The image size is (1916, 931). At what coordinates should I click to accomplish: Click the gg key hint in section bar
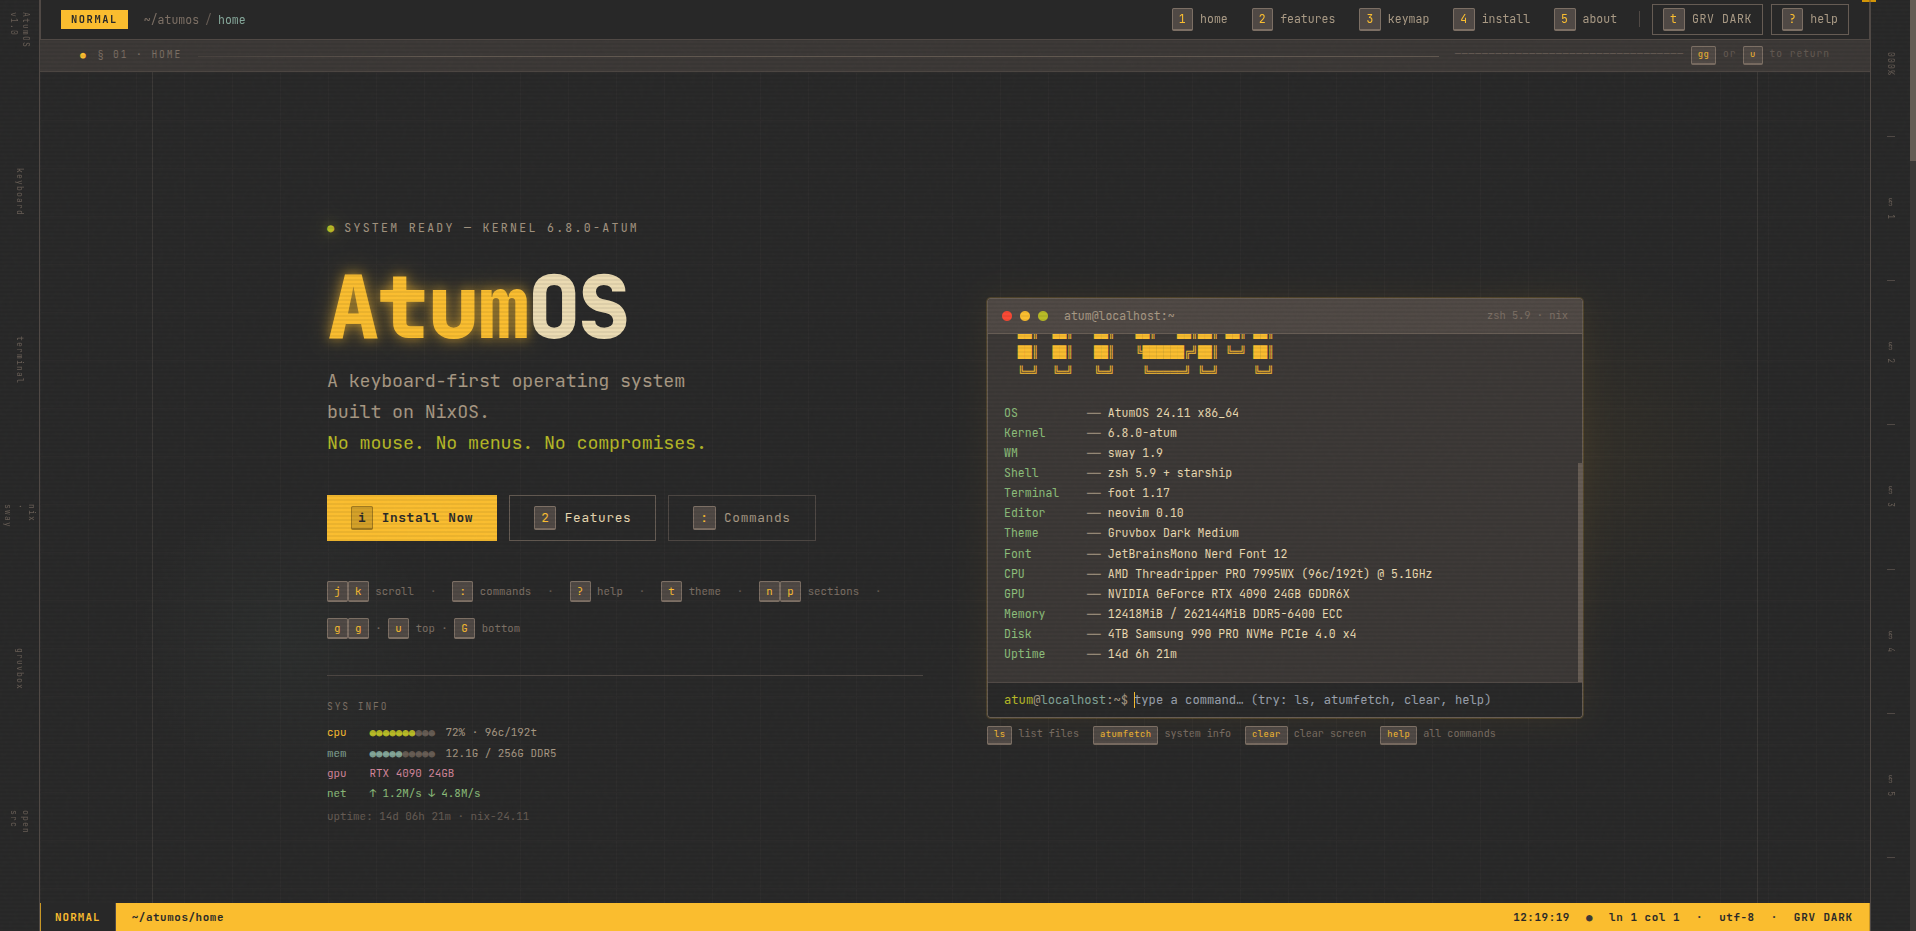click(x=1703, y=55)
